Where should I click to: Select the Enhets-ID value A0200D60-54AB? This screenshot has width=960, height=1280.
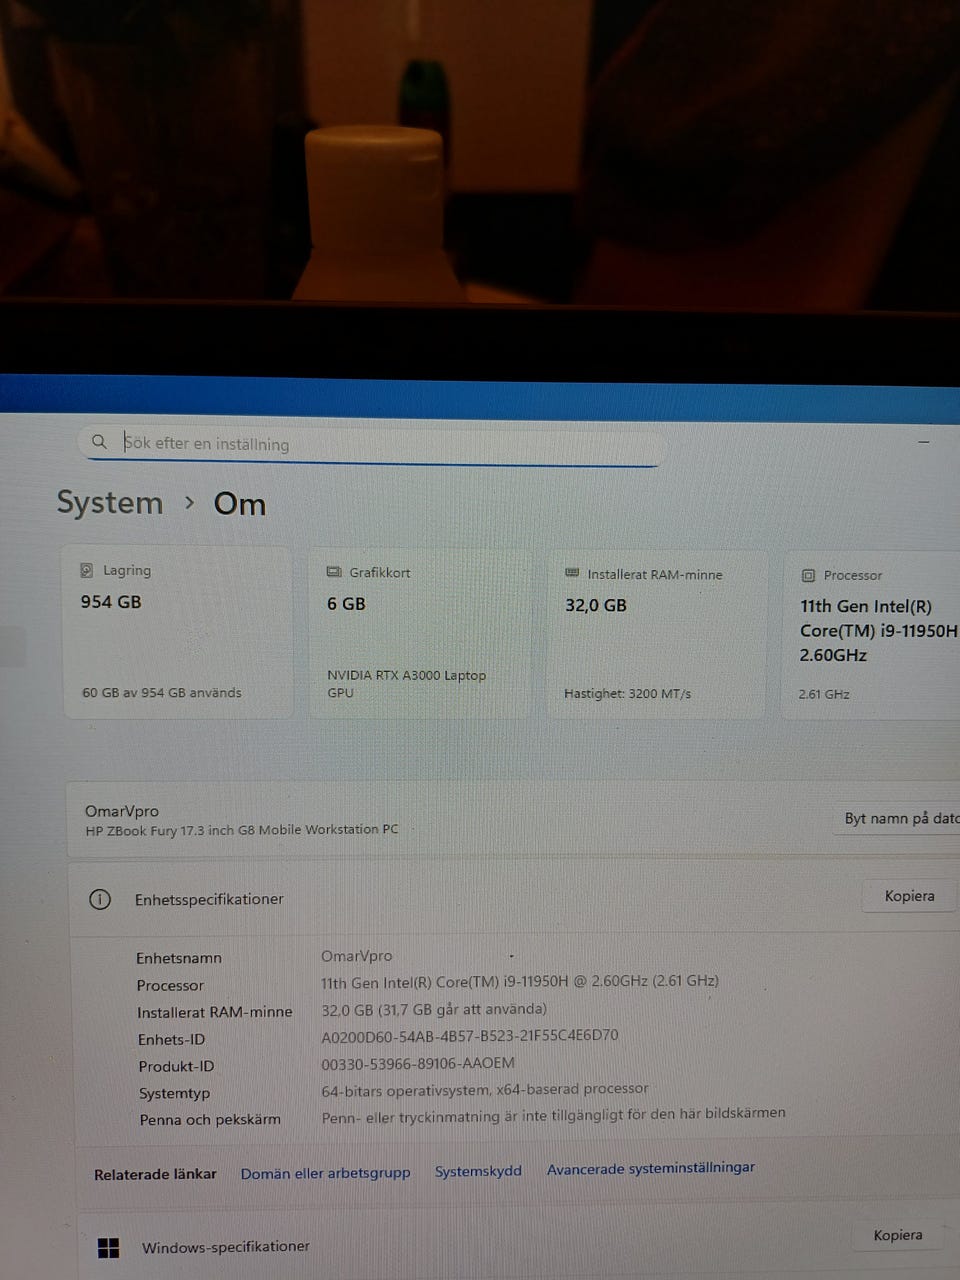pos(469,1036)
